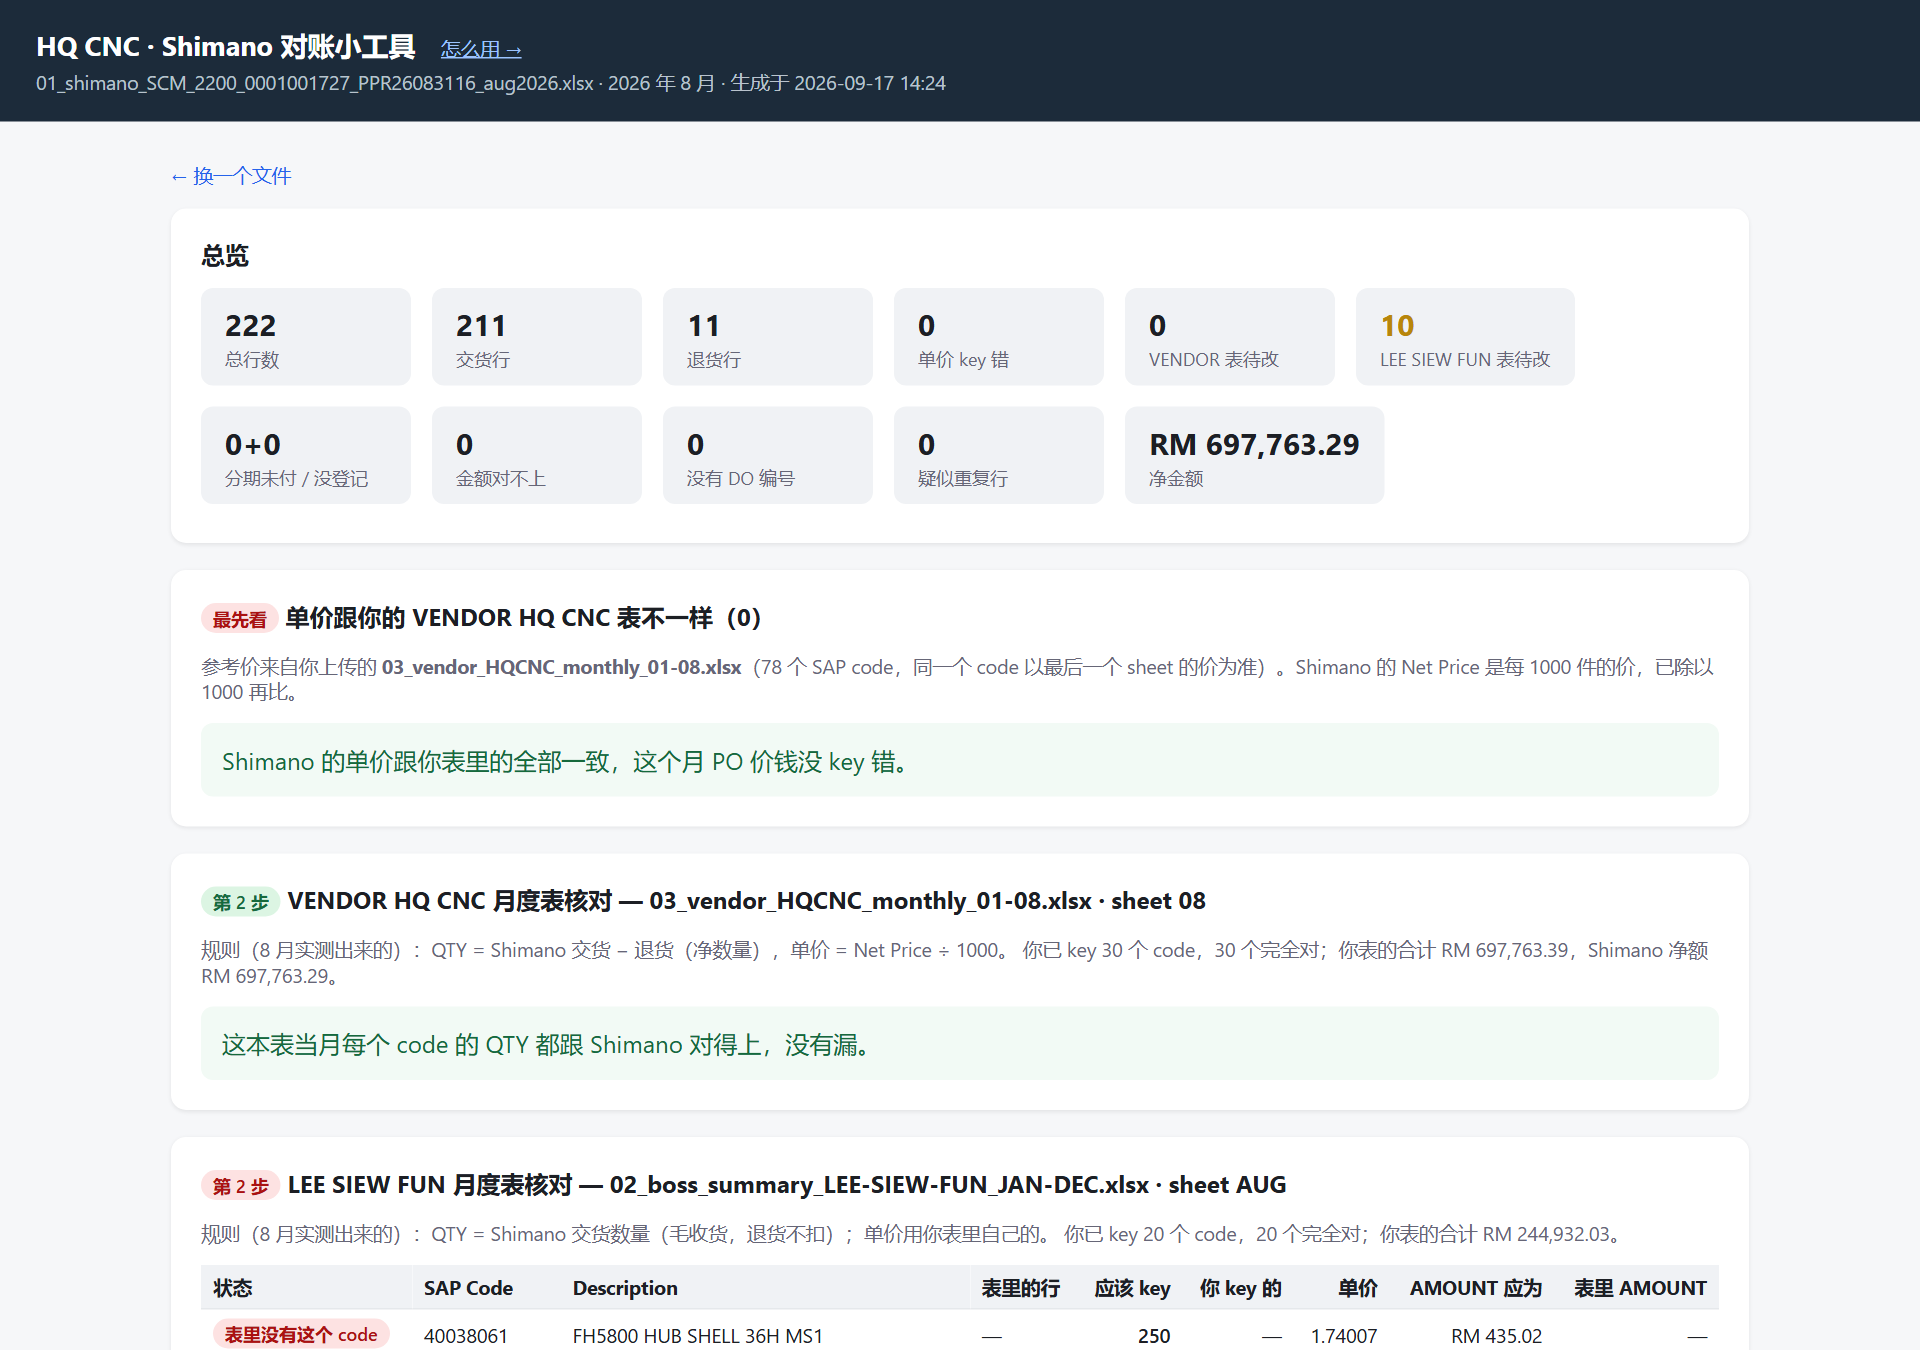Click the 金额对不上 card
1920x1350 pixels.
pyautogui.click(x=537, y=455)
